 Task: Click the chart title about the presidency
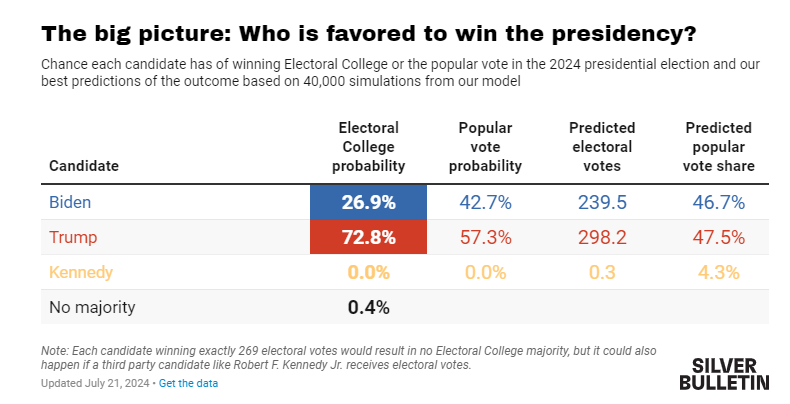click(x=369, y=34)
